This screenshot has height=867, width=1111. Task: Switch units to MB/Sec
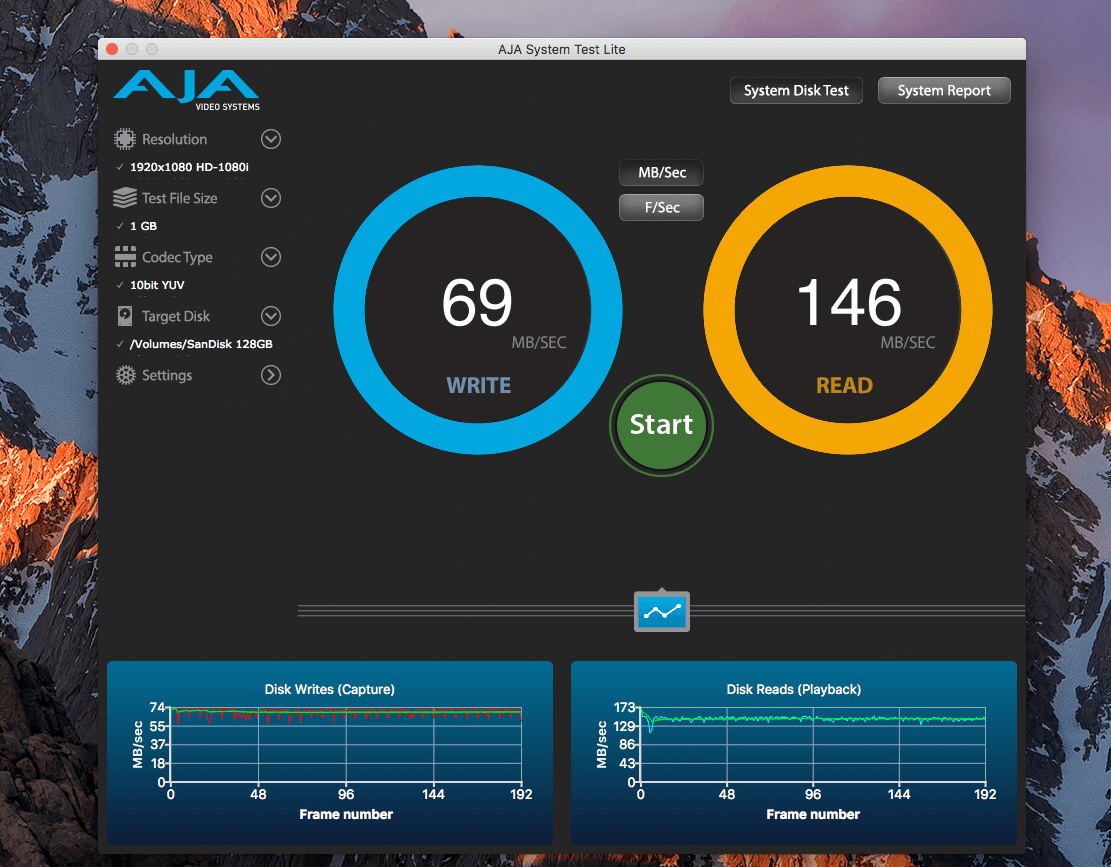[x=662, y=173]
